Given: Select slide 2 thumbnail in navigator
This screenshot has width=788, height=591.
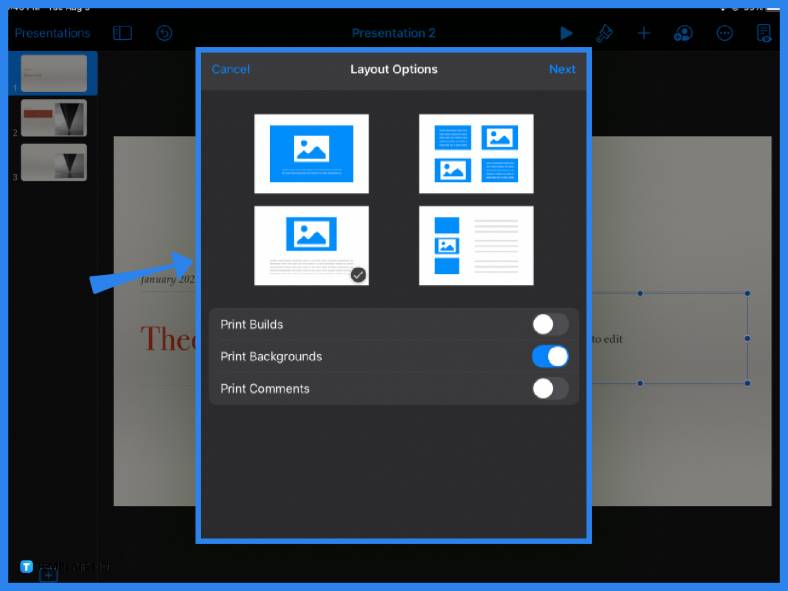Looking at the screenshot, I should [54, 118].
